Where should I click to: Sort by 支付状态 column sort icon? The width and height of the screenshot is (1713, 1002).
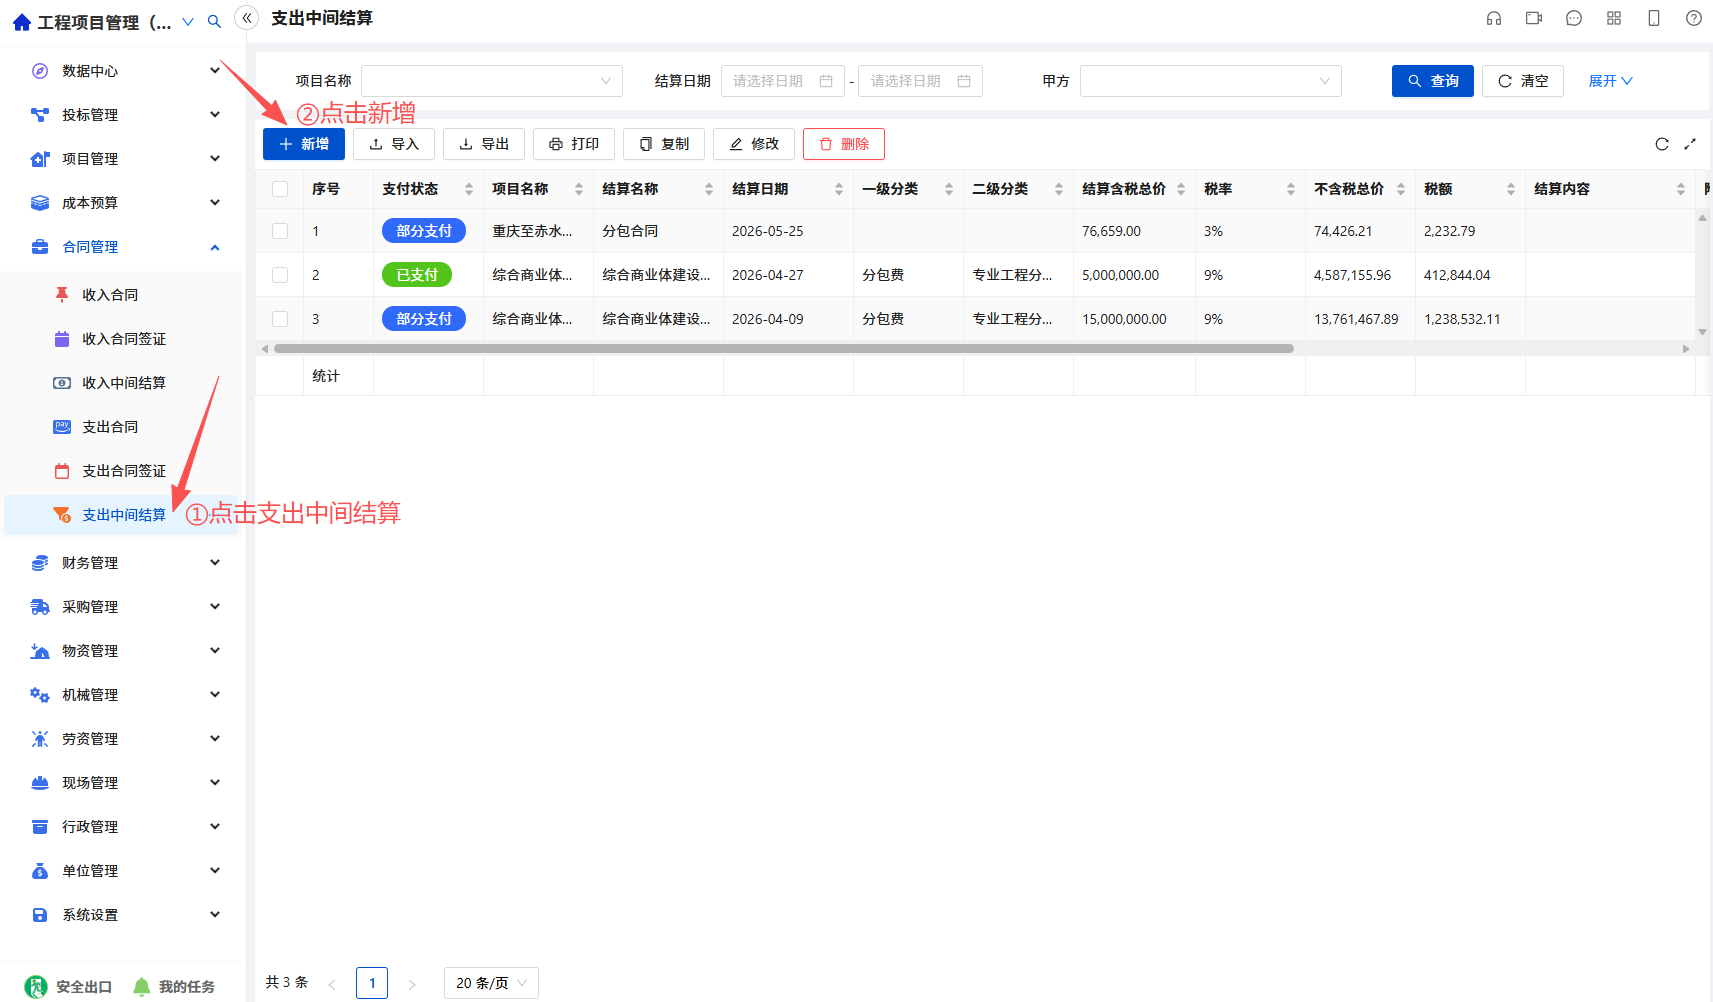469,189
